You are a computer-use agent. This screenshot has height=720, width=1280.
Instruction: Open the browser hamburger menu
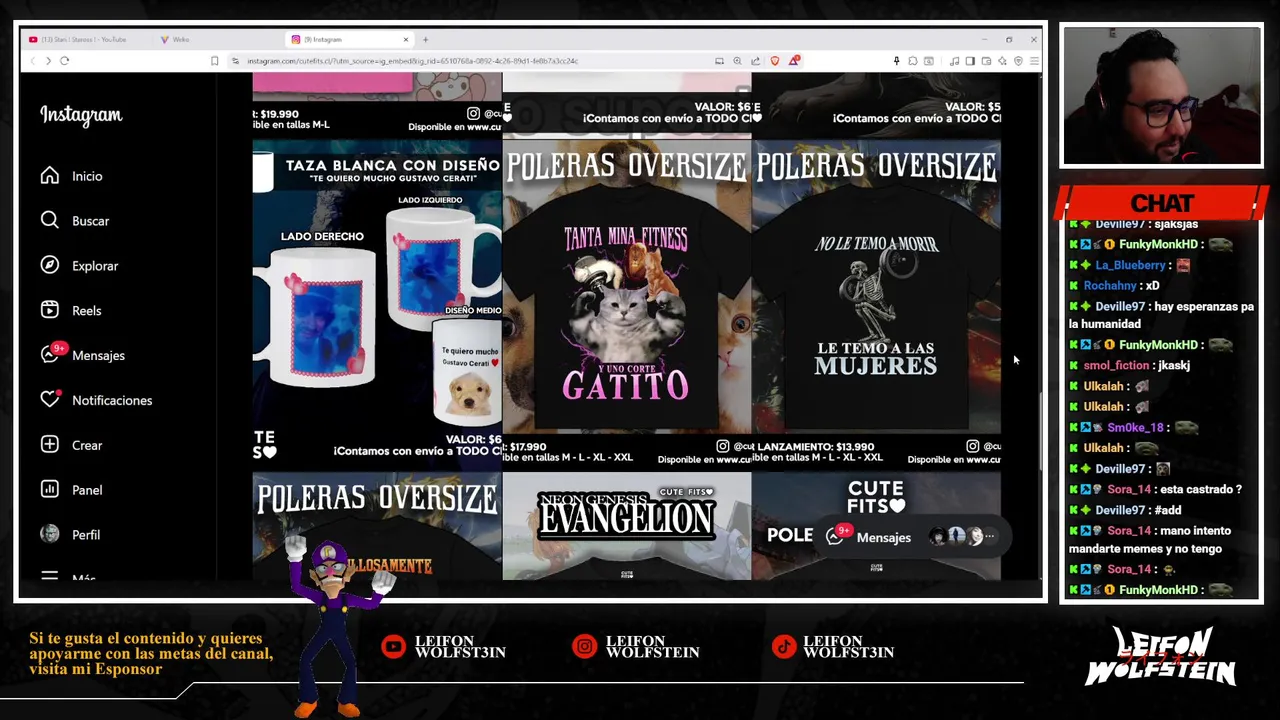coord(1034,61)
